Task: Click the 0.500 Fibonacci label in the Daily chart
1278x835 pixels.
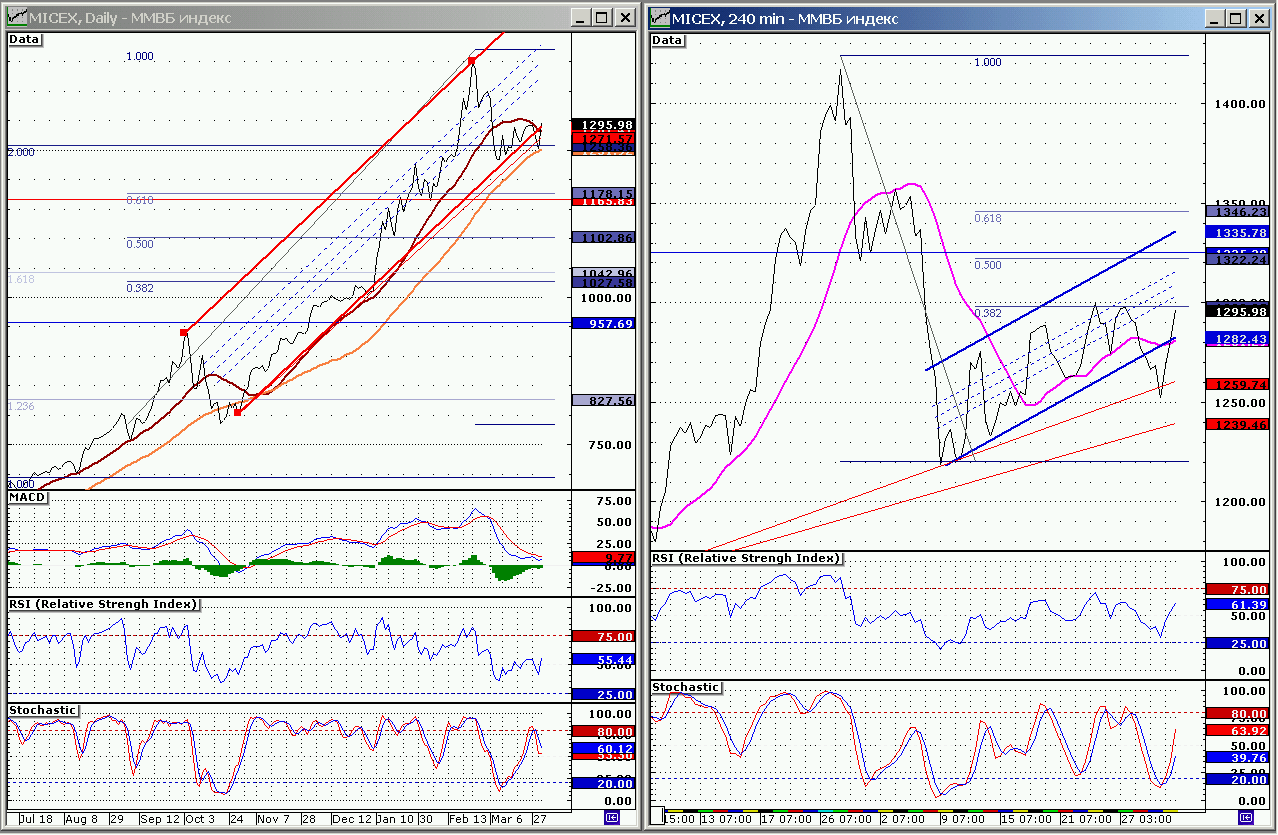Action: 140,244
